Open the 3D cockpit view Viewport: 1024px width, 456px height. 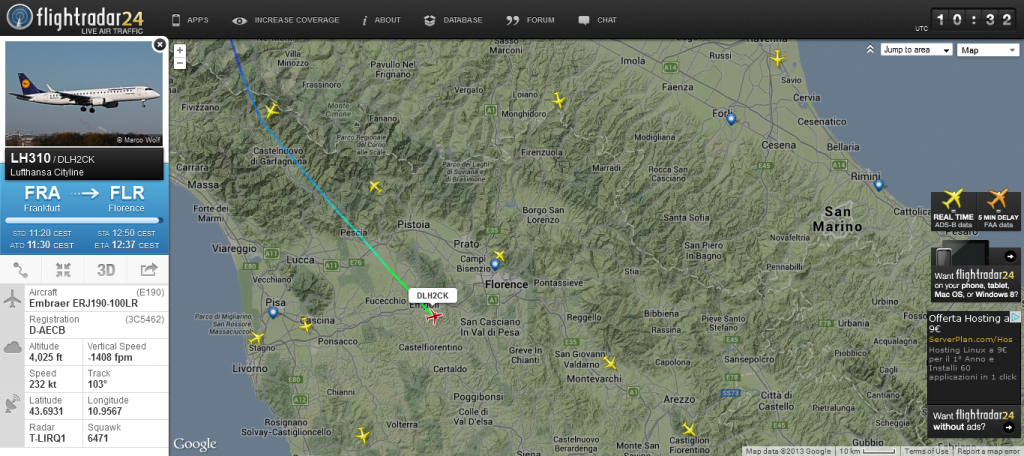(x=106, y=269)
